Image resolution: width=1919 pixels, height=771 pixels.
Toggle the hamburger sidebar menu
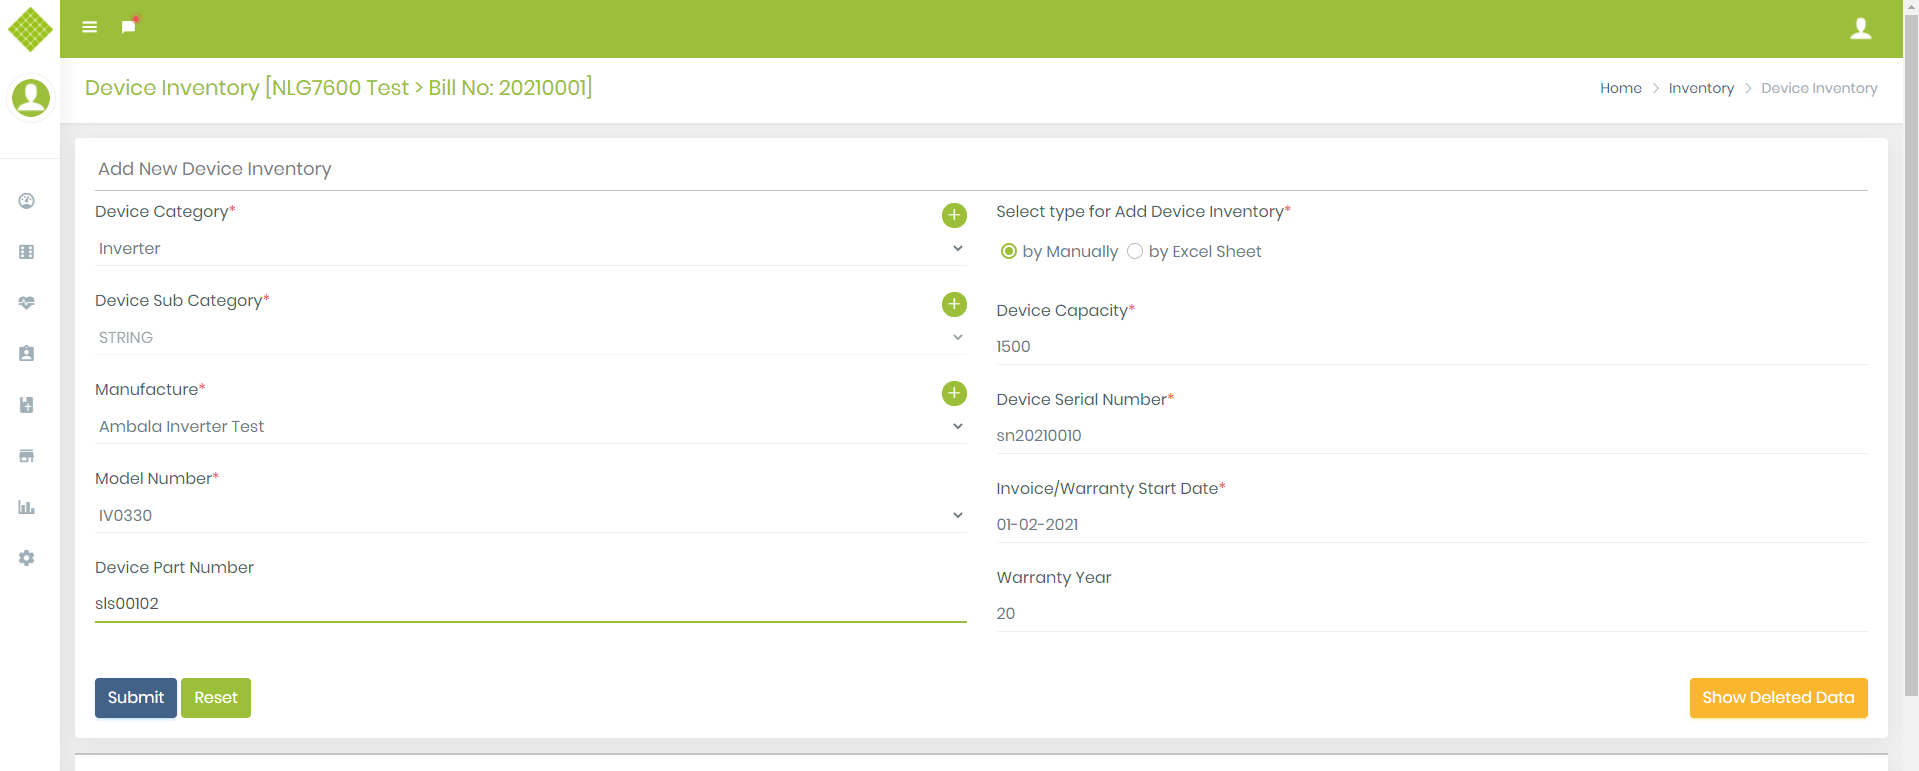pos(90,27)
